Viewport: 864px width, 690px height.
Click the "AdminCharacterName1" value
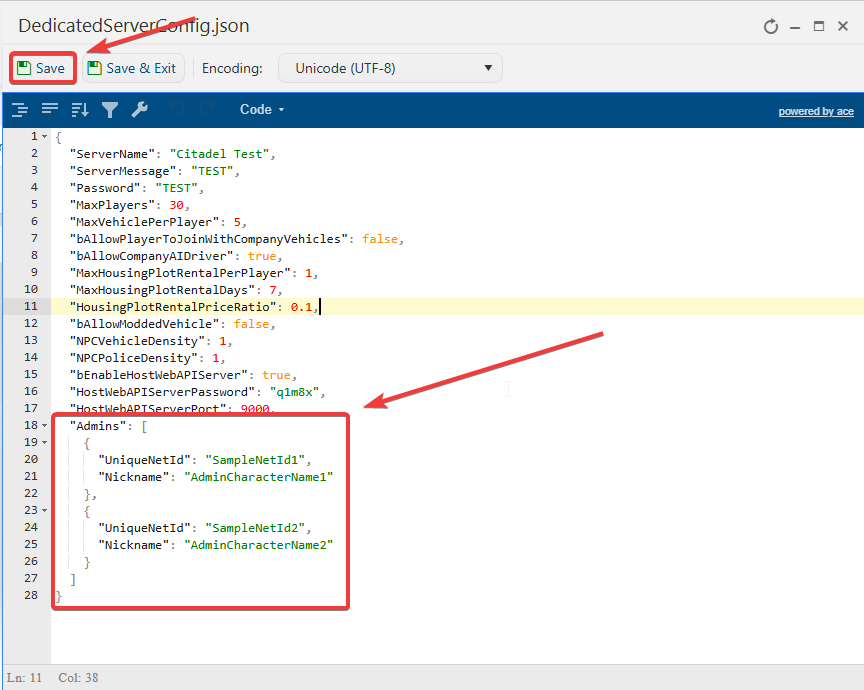[258, 477]
